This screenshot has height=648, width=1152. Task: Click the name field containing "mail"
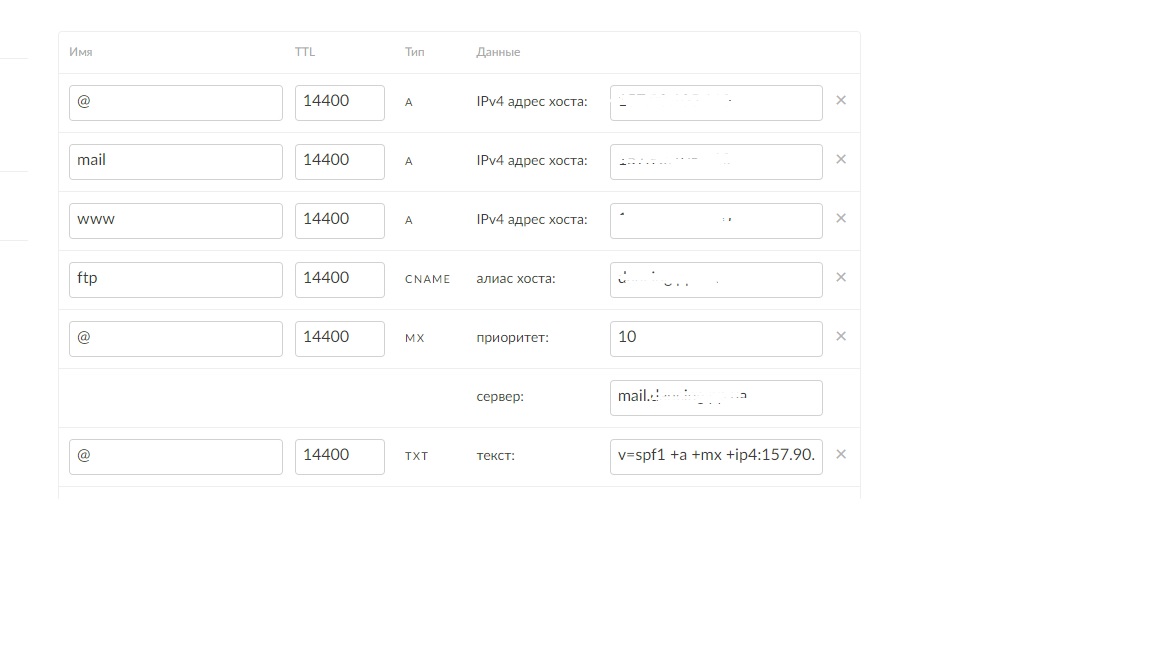click(x=175, y=161)
